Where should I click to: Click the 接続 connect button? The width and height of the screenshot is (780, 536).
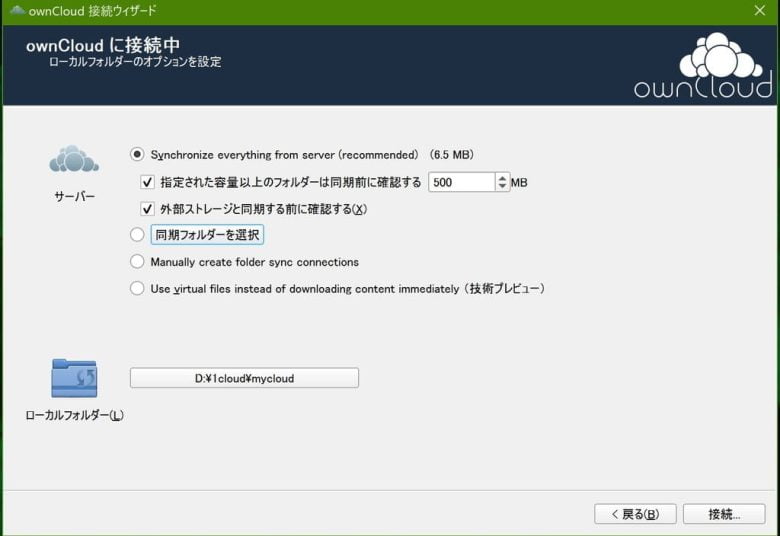(724, 514)
